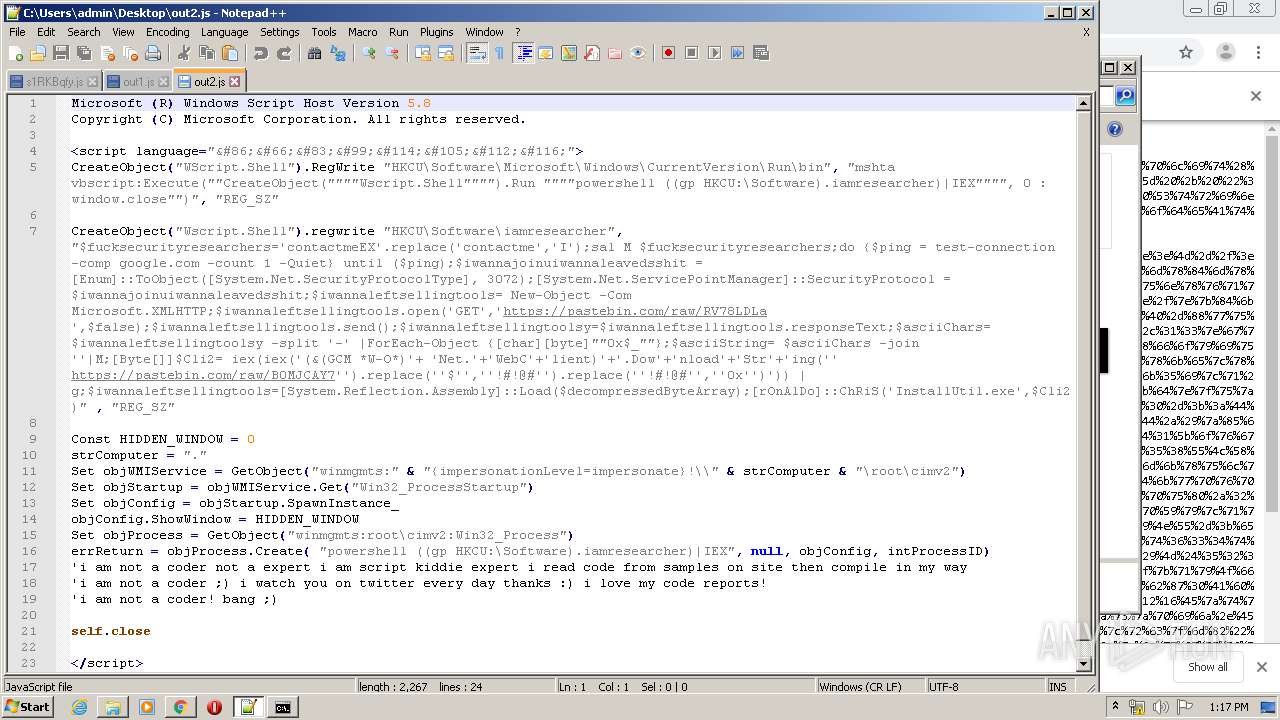This screenshot has width=1280, height=720.
Task: Click scrollbar up arrow in editor
Action: click(1083, 103)
